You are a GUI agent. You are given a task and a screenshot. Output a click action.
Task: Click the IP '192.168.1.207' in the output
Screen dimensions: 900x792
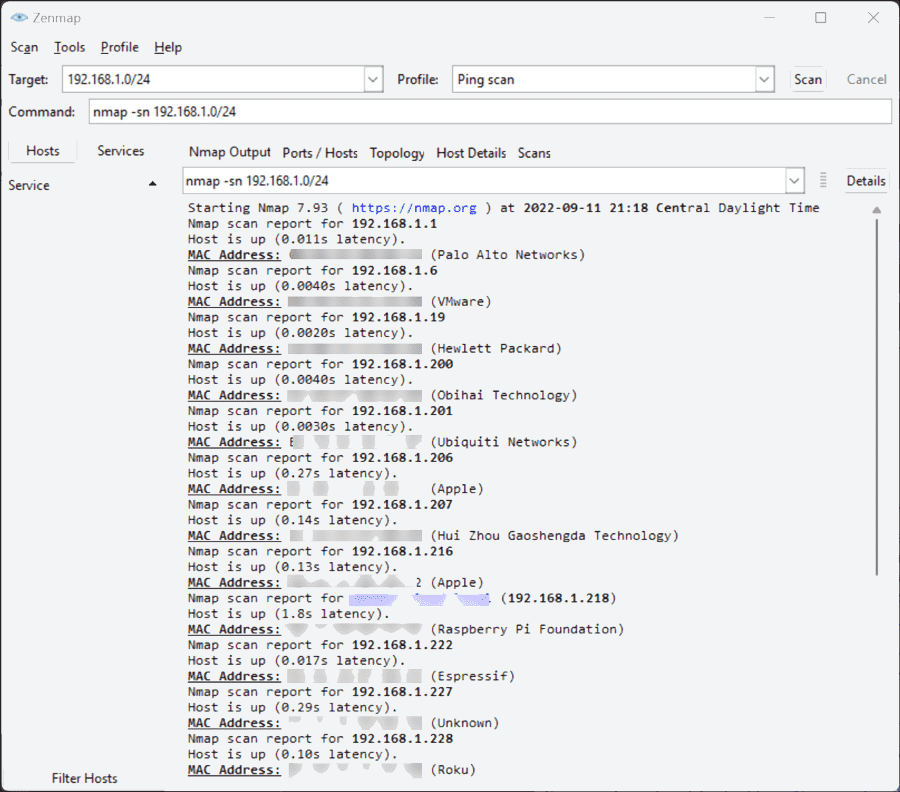[x=402, y=505]
